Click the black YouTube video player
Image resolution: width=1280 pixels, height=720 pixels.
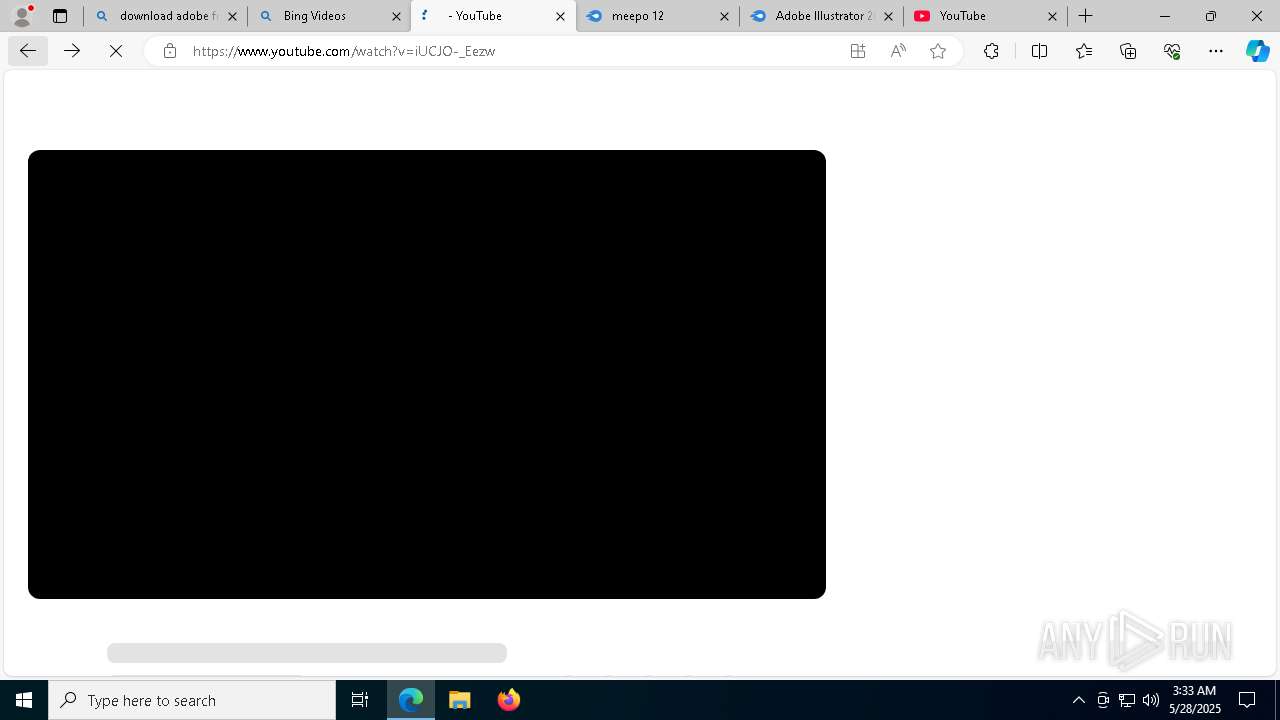point(427,374)
